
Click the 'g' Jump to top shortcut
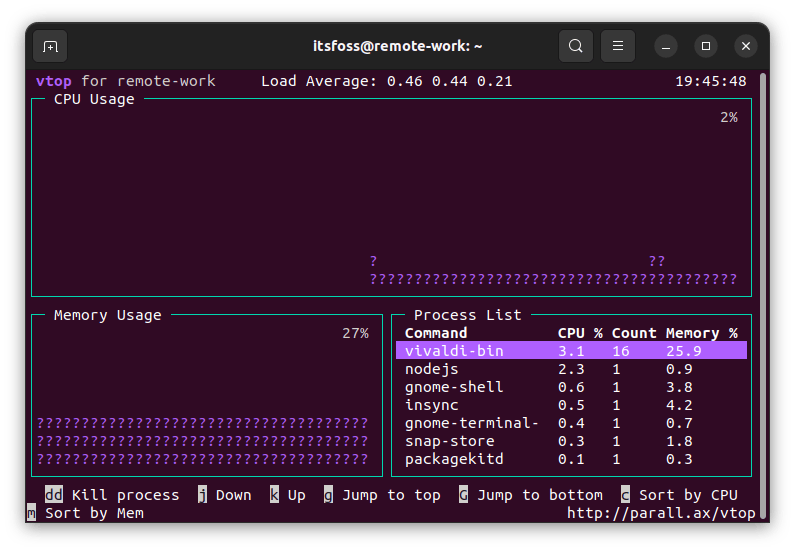coord(328,495)
